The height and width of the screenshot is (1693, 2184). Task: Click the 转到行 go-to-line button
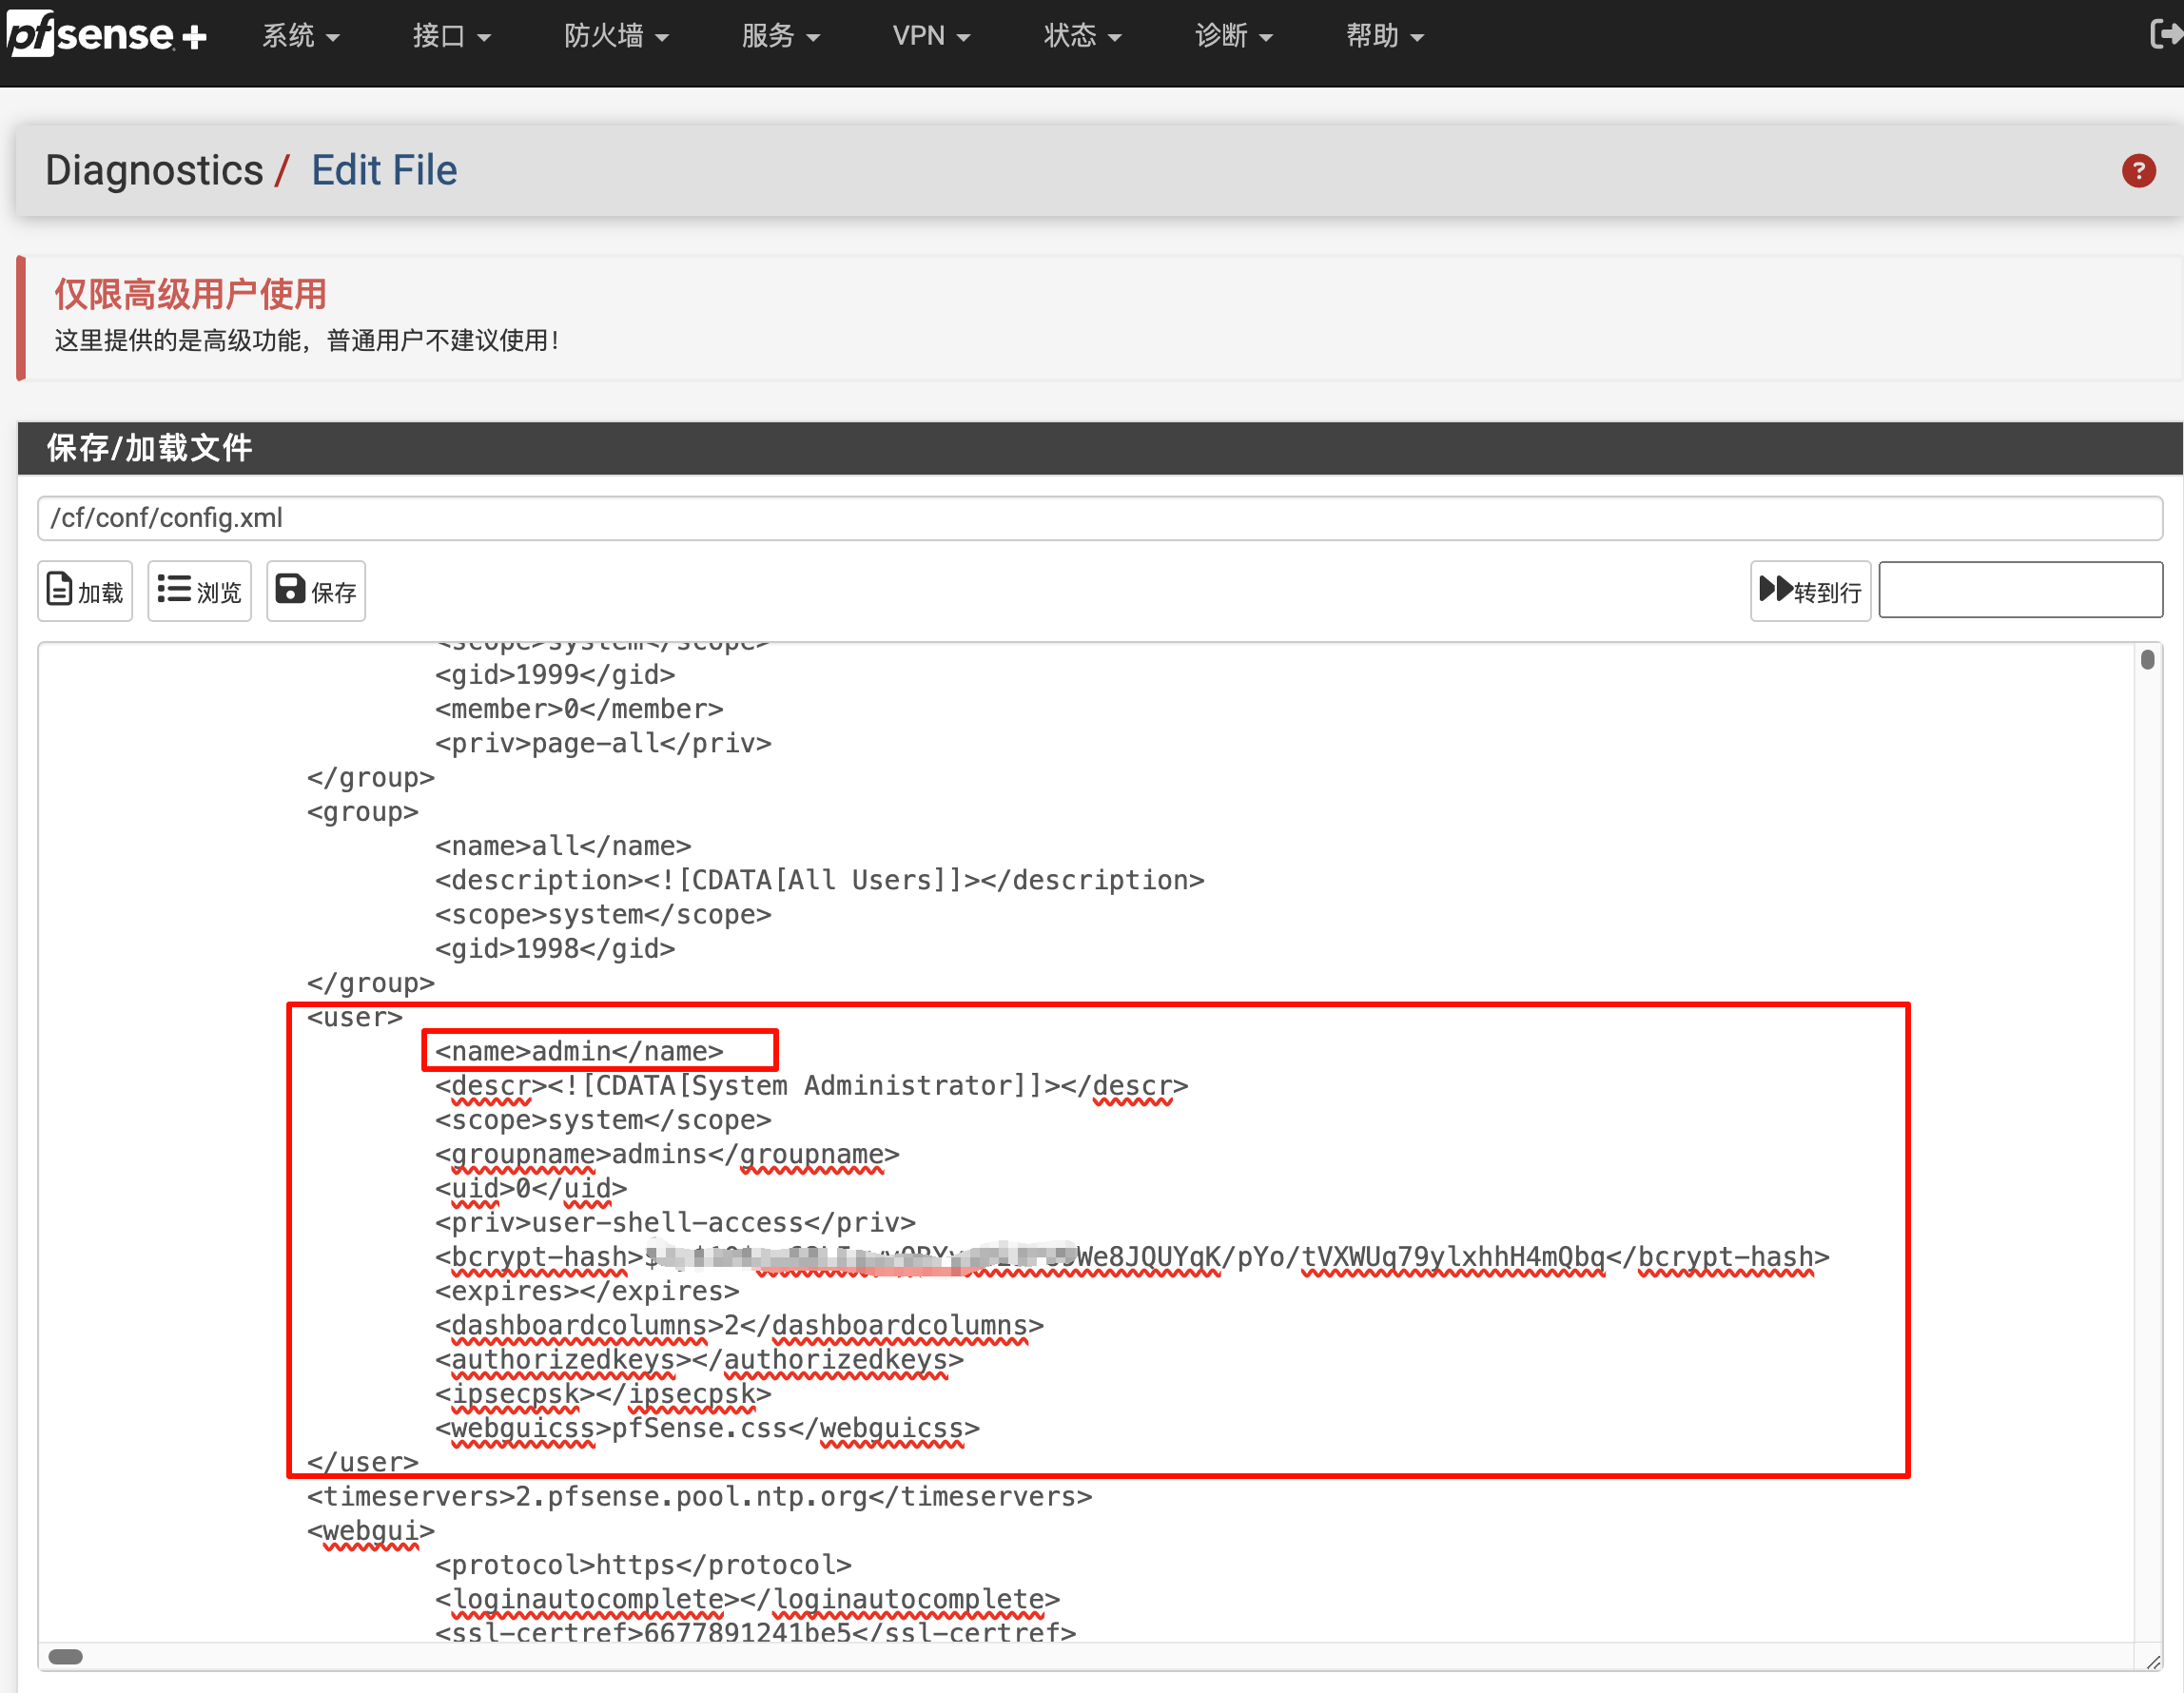[1809, 591]
